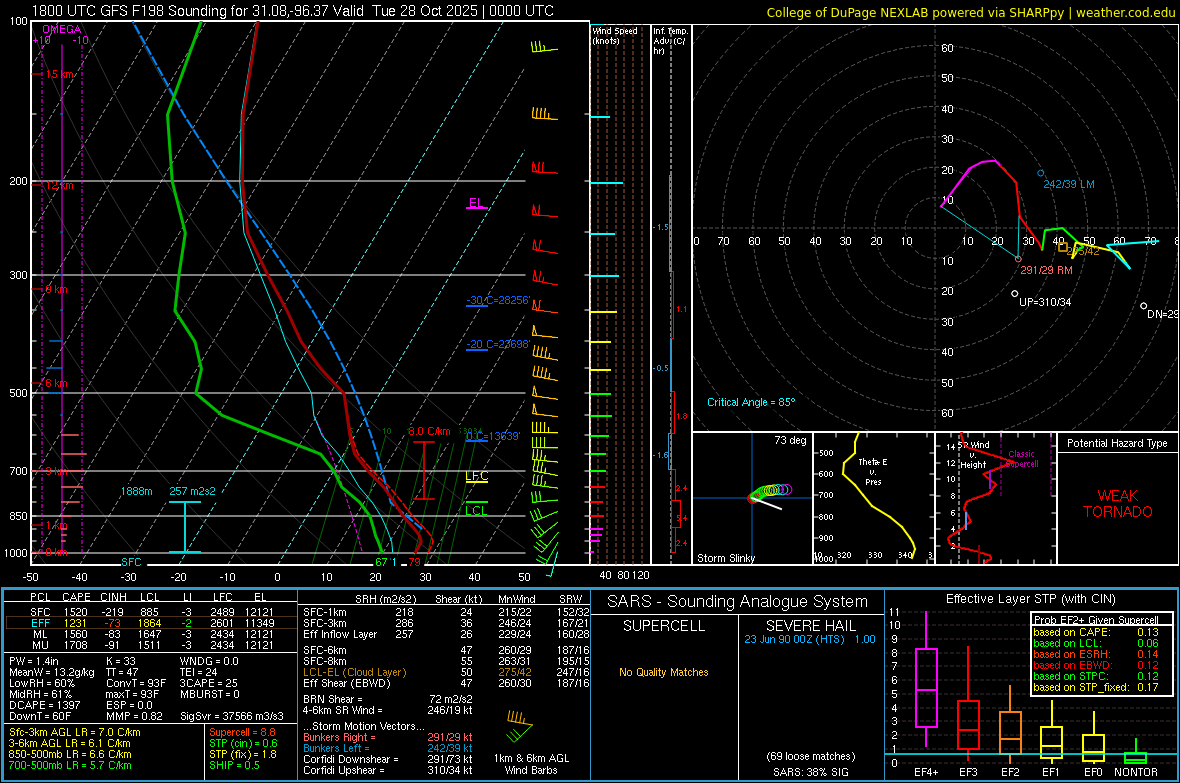The height and width of the screenshot is (783, 1180).
Task: Click the 242/39 LM hodograph label
Action: (1069, 184)
